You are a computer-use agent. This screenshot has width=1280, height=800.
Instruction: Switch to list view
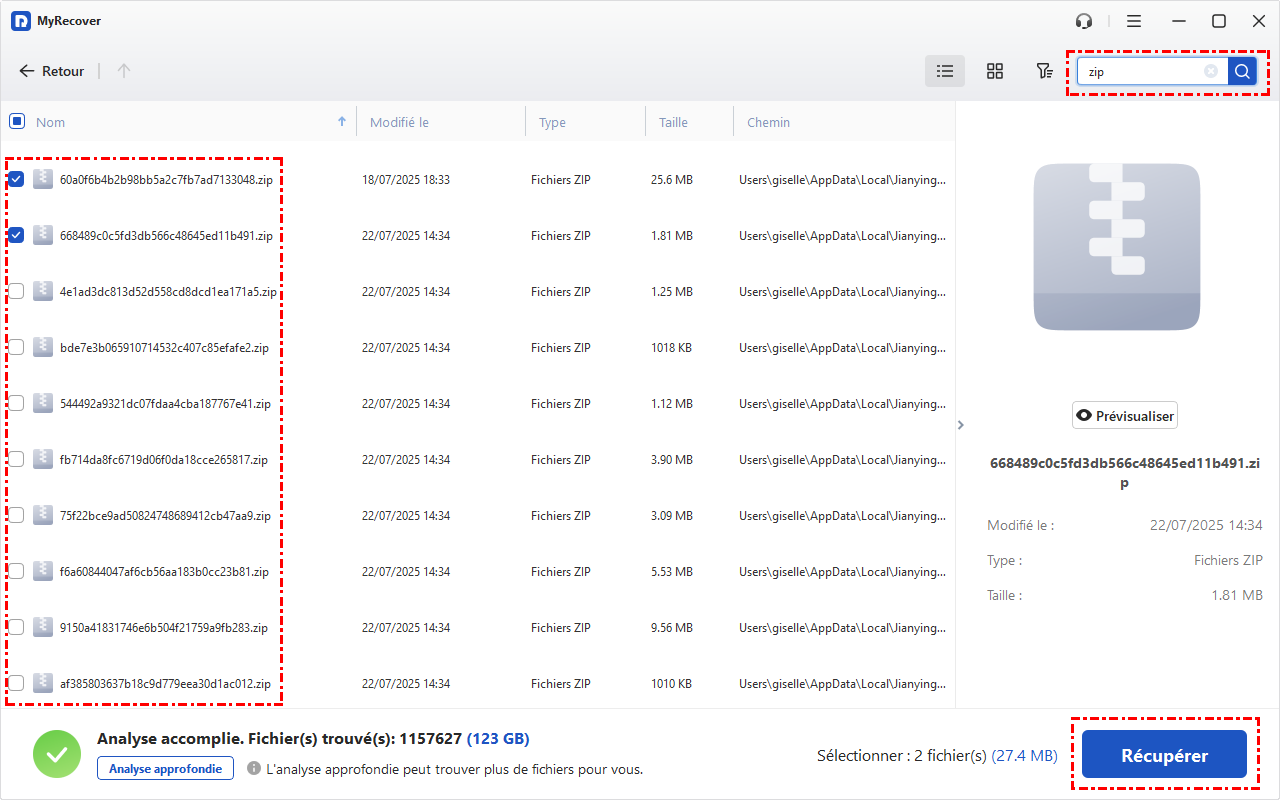[x=945, y=71]
